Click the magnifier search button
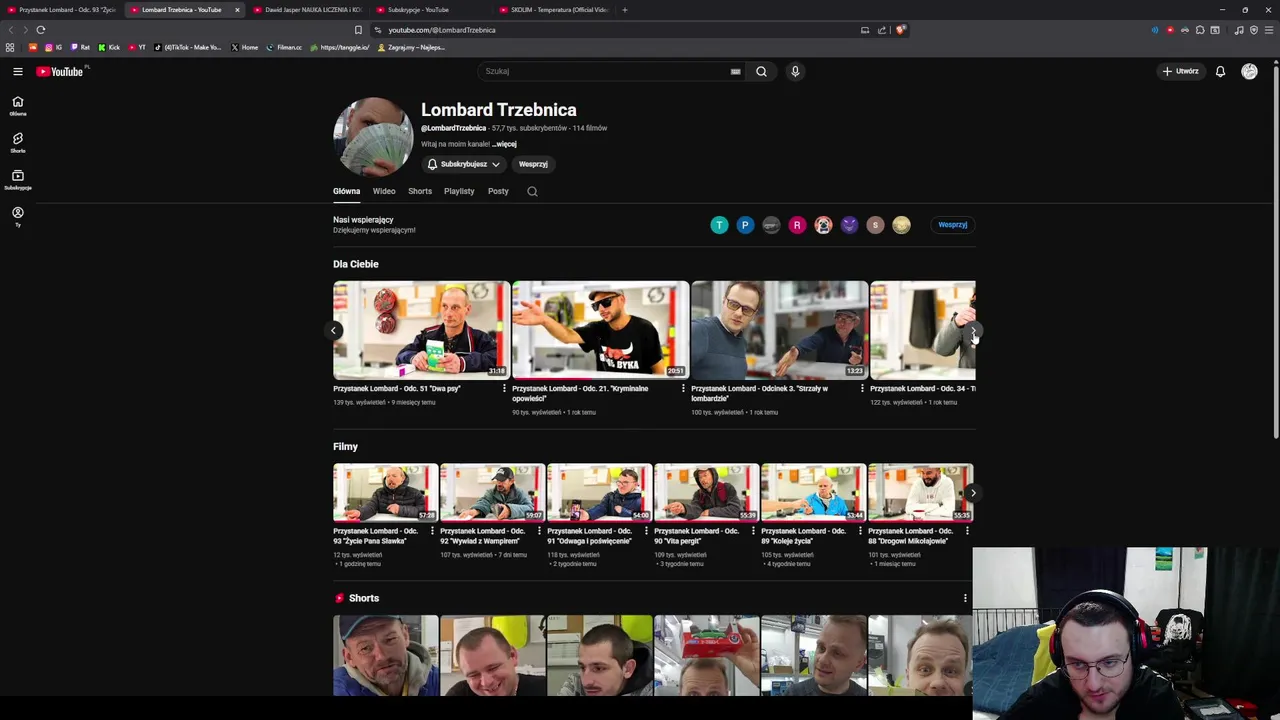This screenshot has width=1280, height=720. tap(761, 71)
